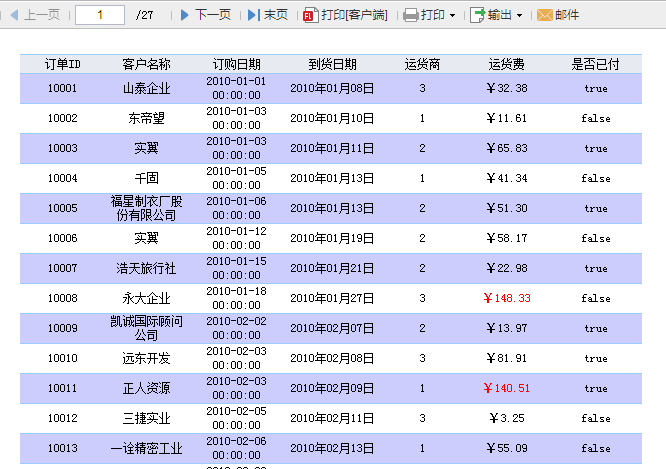Click the 邮件 envelope icon

[x=545, y=15]
